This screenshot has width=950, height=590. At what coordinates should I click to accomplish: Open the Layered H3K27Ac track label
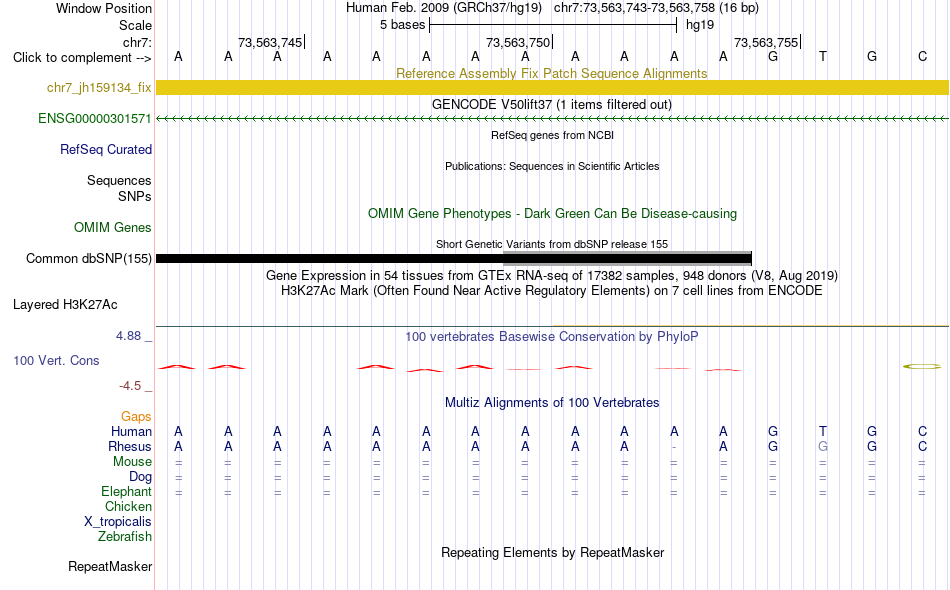pyautogui.click(x=65, y=305)
